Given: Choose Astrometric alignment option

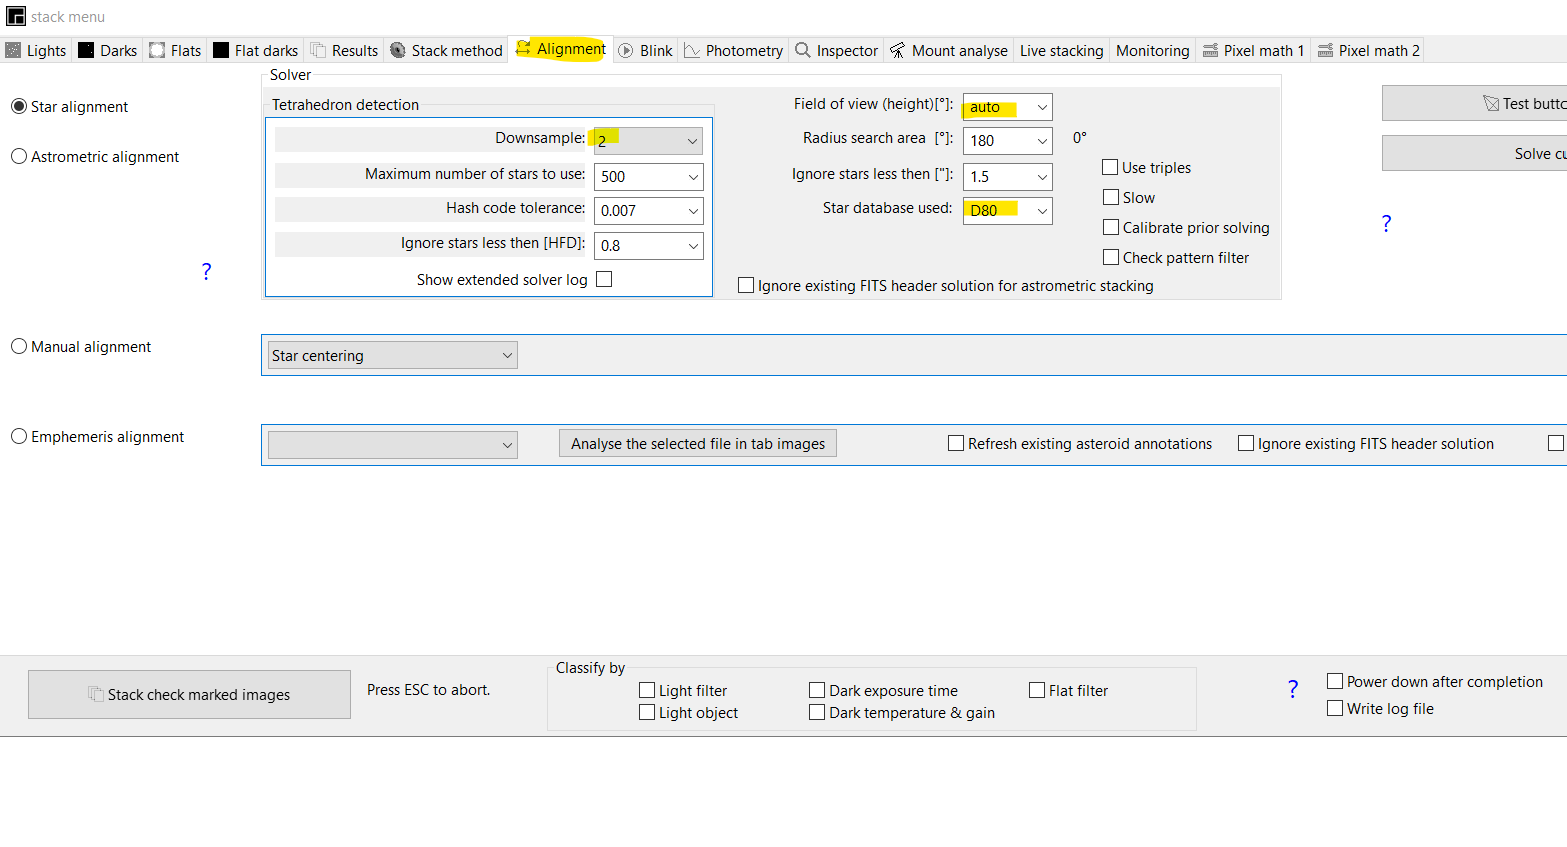Looking at the screenshot, I should (19, 156).
